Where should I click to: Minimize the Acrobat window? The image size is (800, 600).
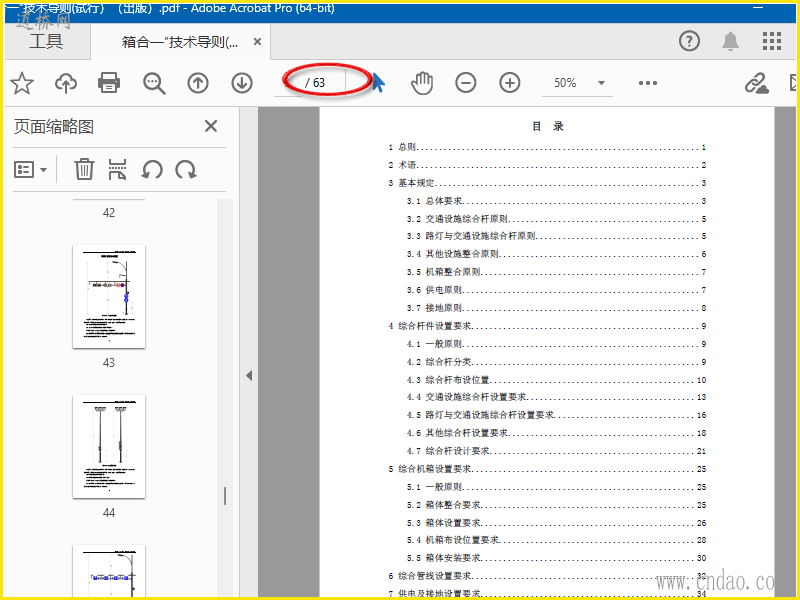(758, 8)
